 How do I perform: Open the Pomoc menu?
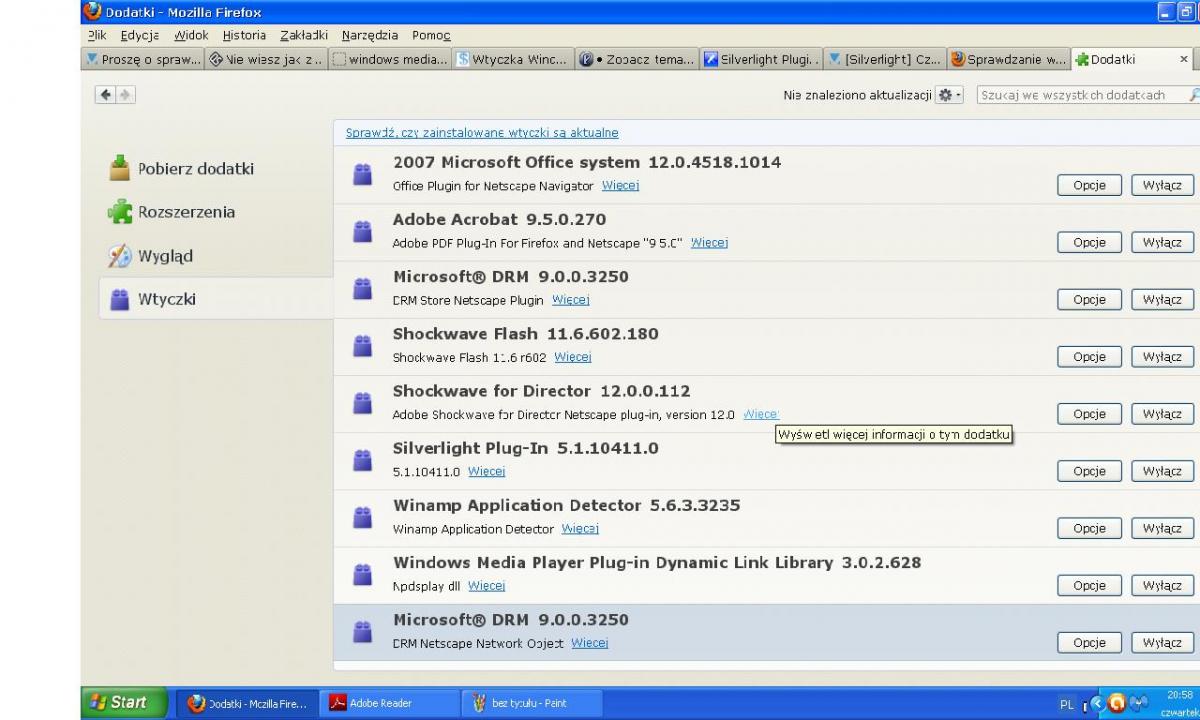[431, 35]
